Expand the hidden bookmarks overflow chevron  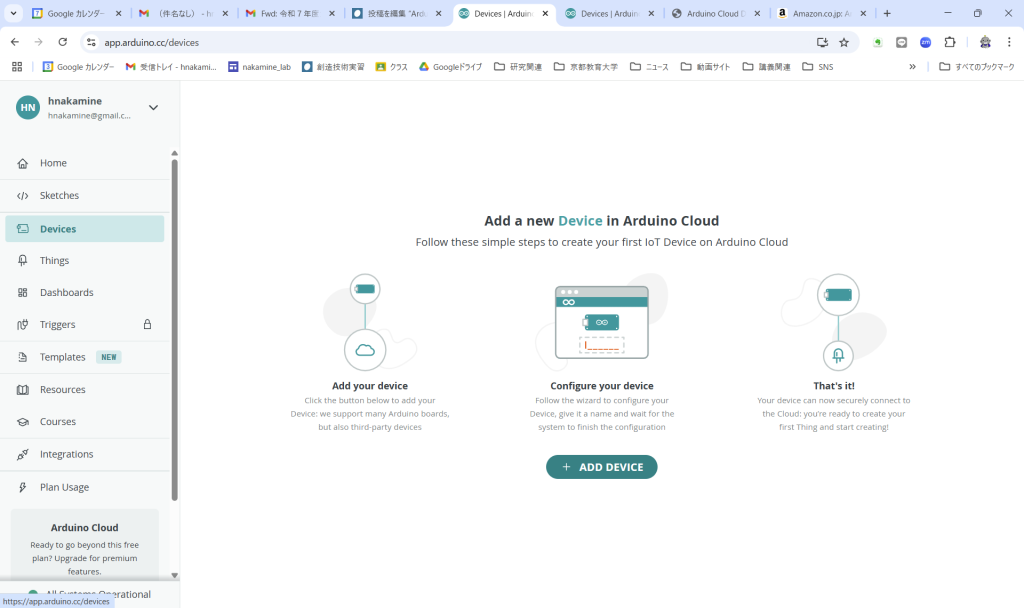coord(912,67)
